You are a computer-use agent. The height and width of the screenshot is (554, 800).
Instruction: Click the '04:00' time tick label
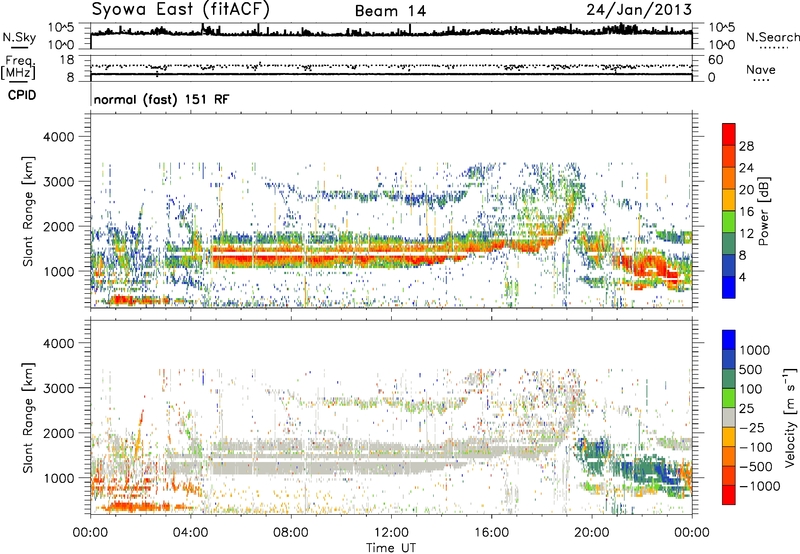coord(191,533)
